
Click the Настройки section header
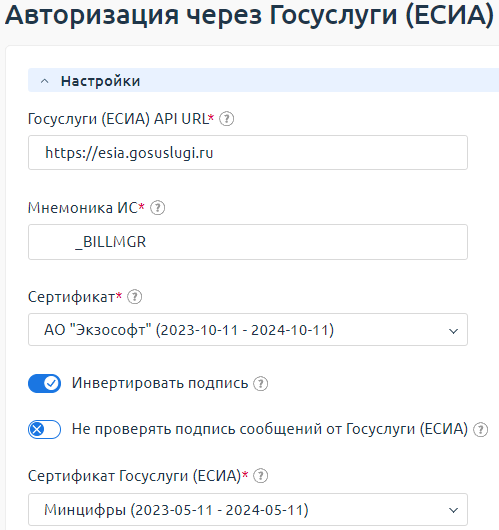pyautogui.click(x=263, y=80)
